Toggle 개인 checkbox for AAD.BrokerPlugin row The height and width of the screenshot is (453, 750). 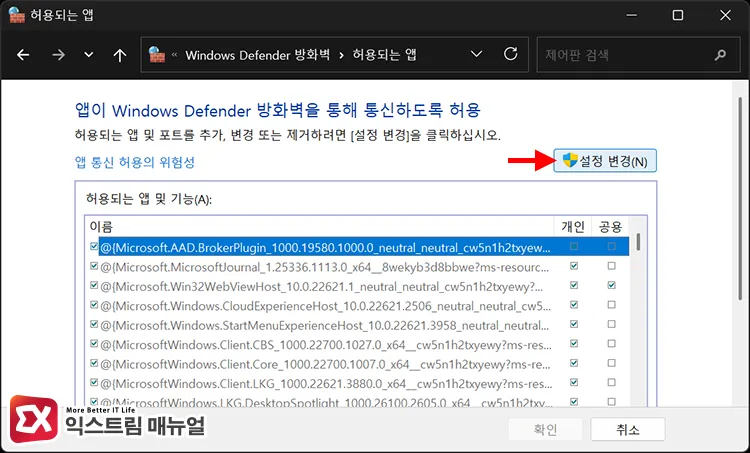pyautogui.click(x=574, y=247)
